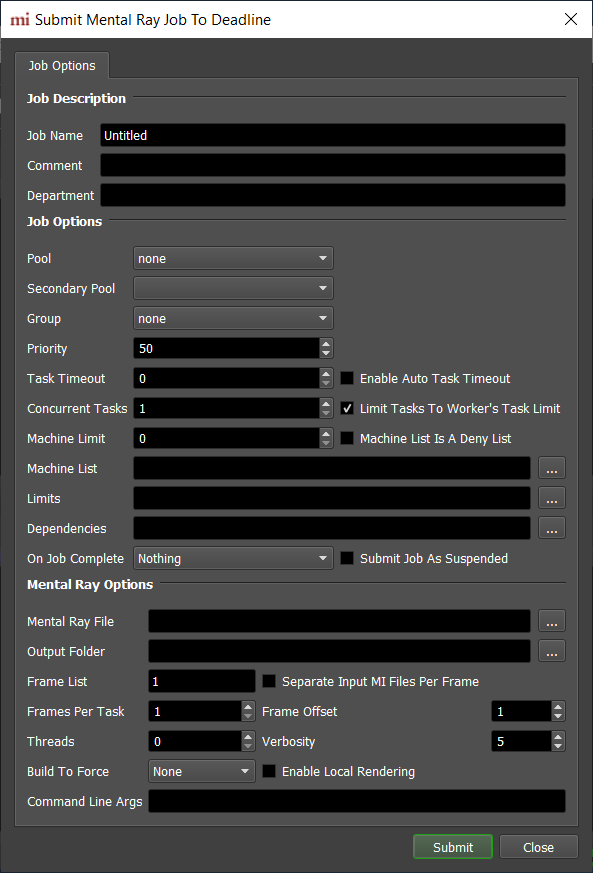This screenshot has width=593, height=873.
Task: Increase Verbosity with the up arrow
Action: (x=558, y=737)
